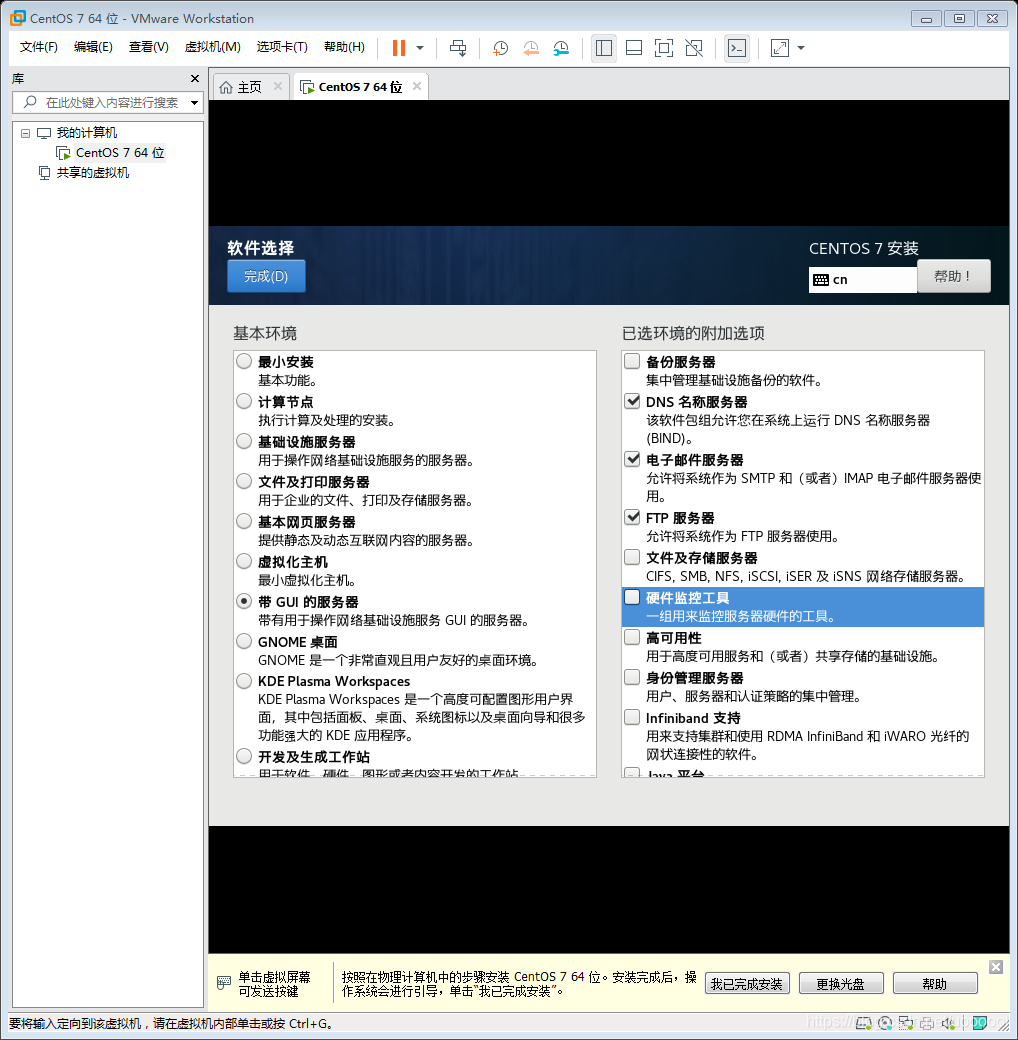
Task: Open the snapshot manager icon
Action: click(562, 48)
